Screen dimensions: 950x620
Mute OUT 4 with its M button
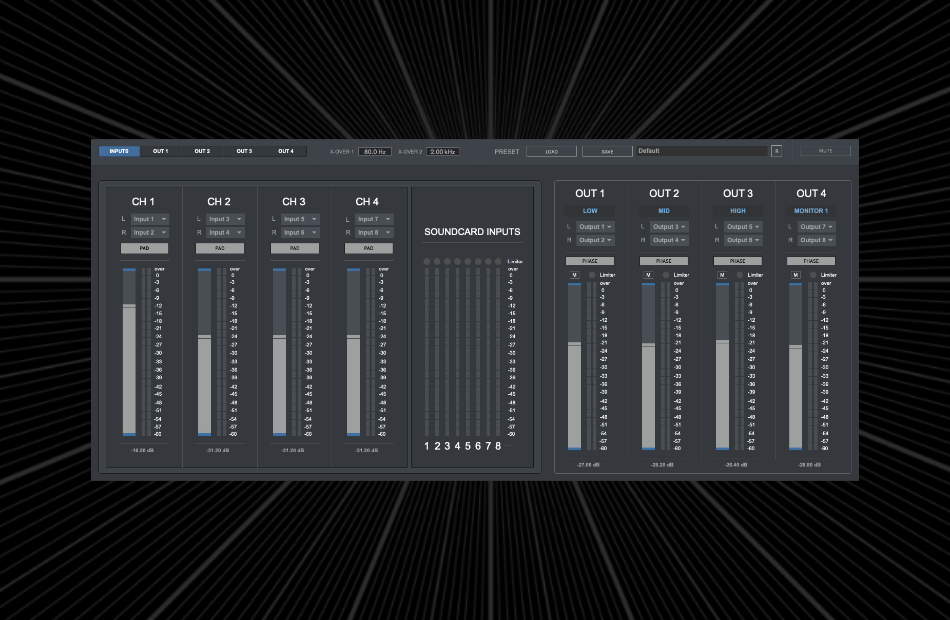[796, 275]
